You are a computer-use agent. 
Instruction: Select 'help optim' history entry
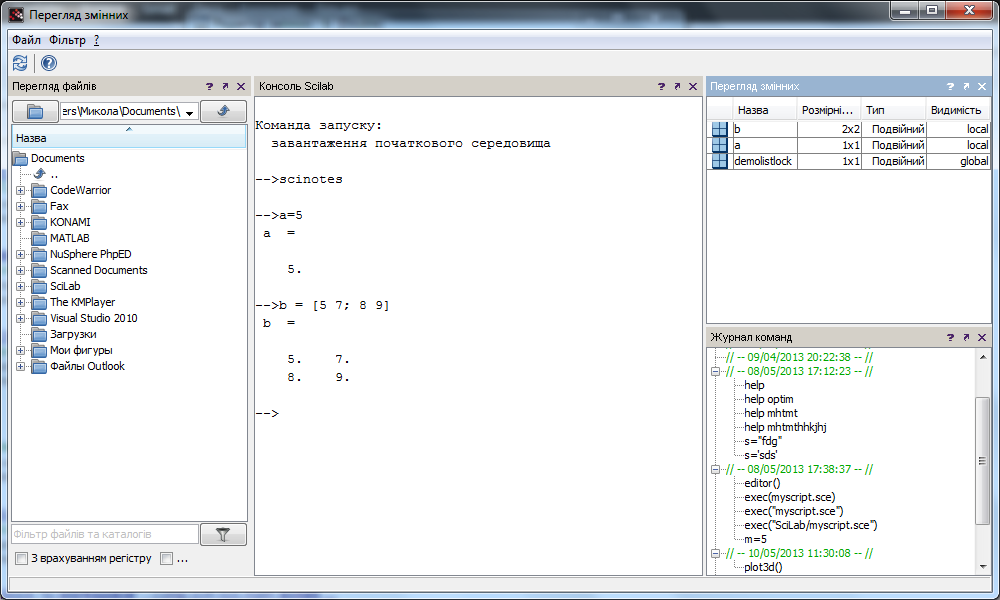point(768,399)
